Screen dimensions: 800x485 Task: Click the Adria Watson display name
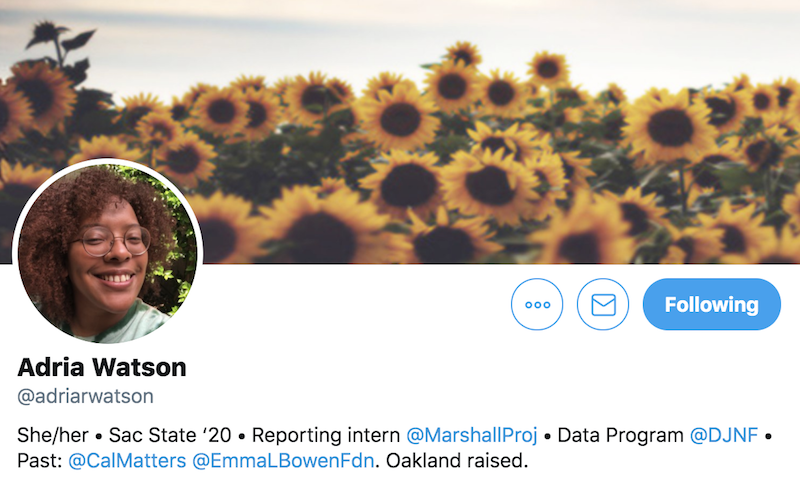[102, 367]
